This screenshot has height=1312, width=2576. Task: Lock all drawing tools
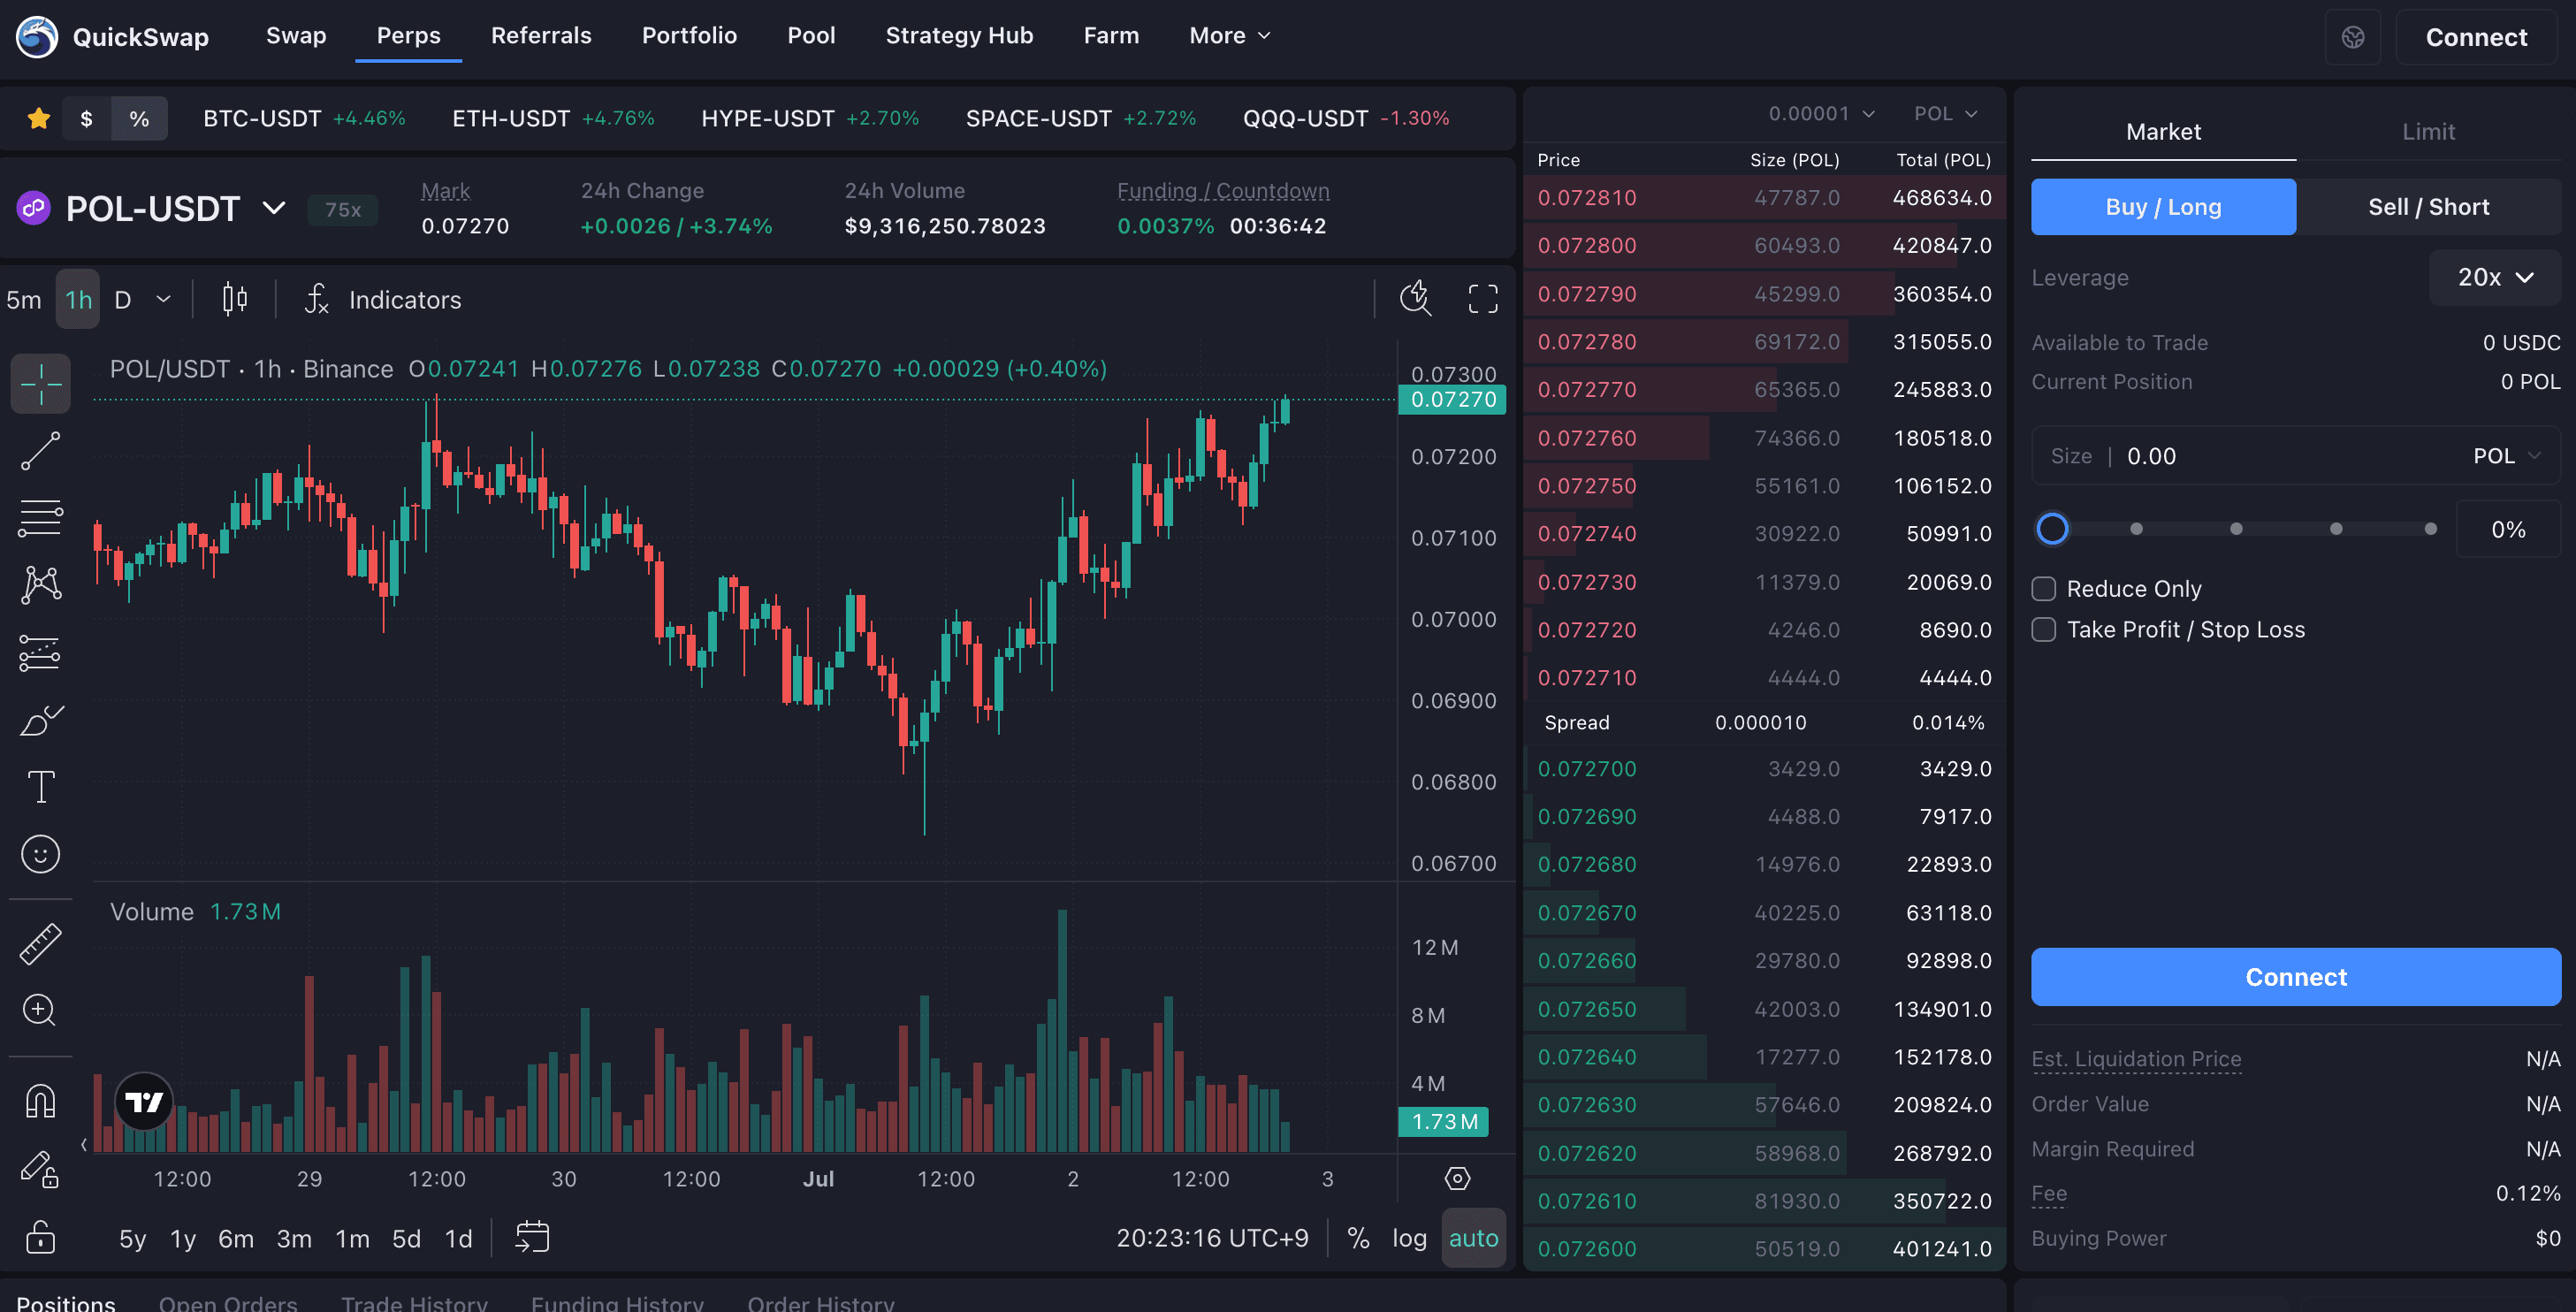point(41,1237)
